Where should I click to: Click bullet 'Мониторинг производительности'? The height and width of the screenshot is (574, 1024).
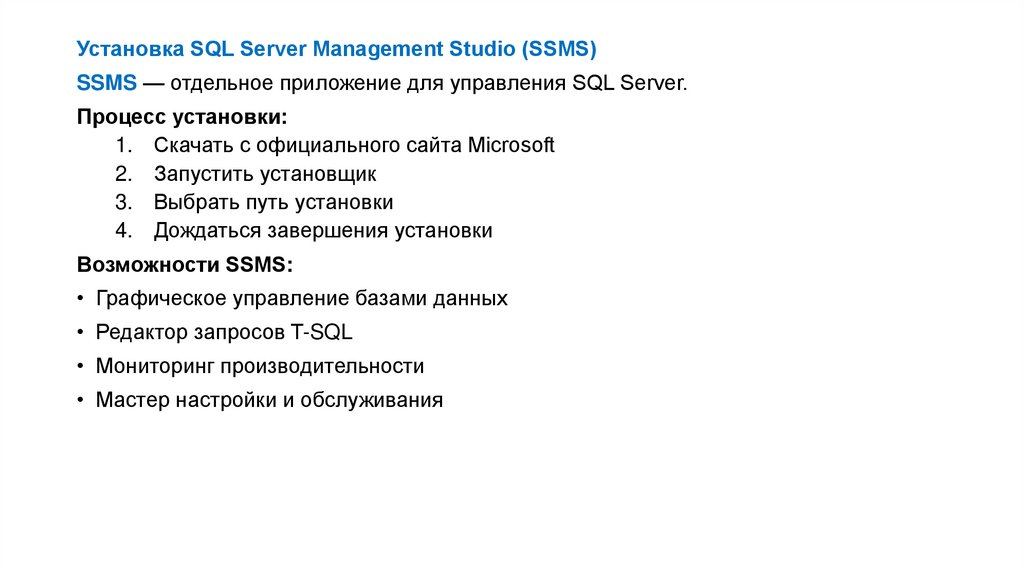click(x=260, y=366)
